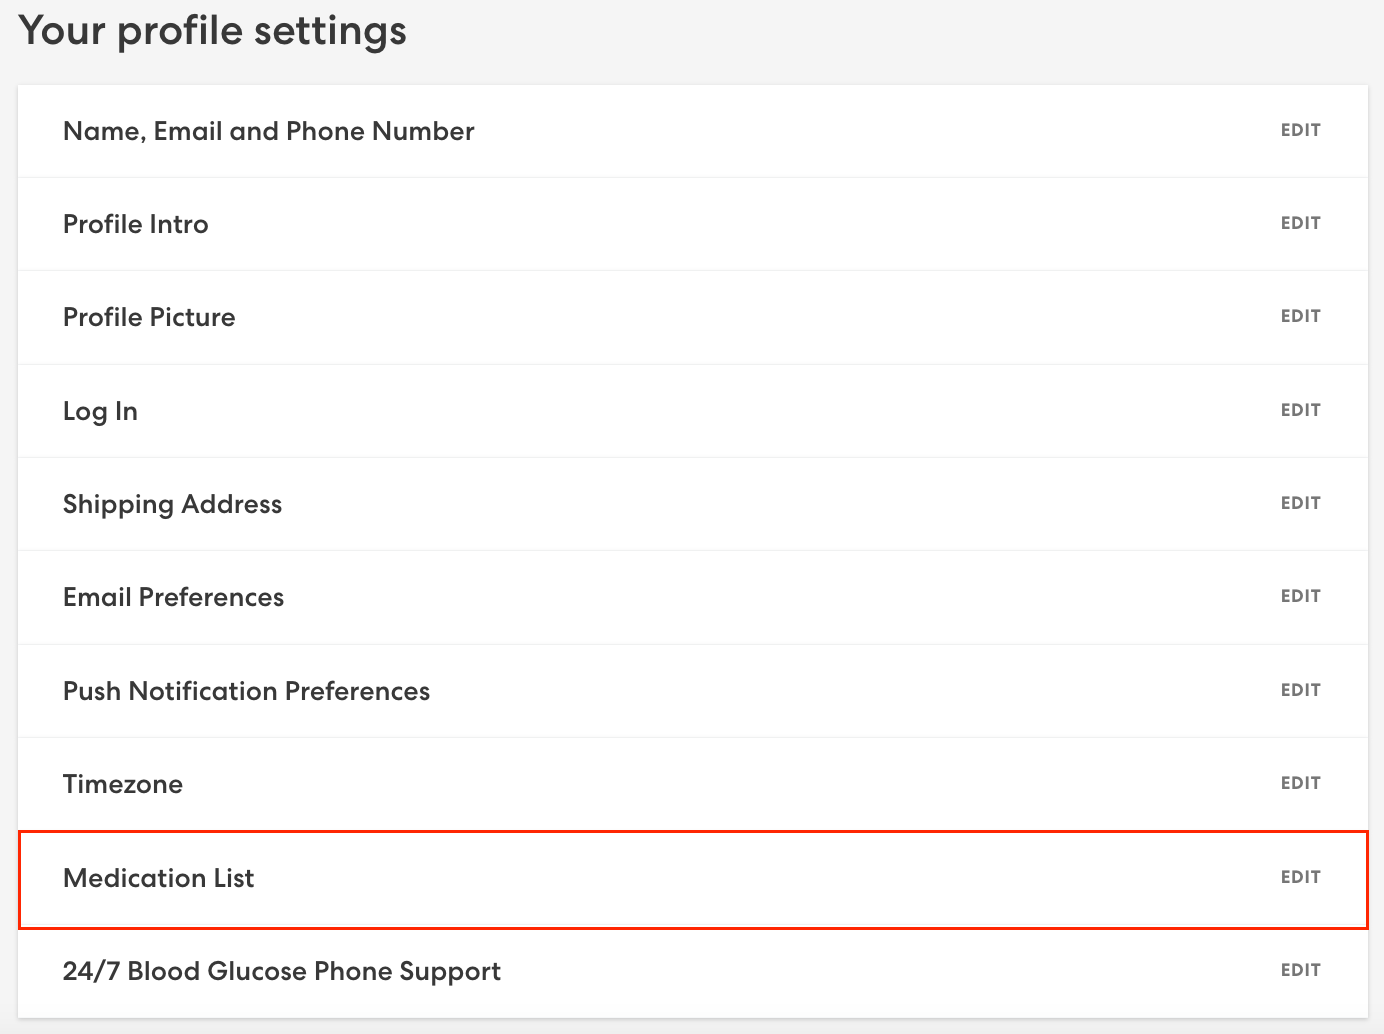Choose the Email Preferences label
1384x1034 pixels.
[x=173, y=597]
